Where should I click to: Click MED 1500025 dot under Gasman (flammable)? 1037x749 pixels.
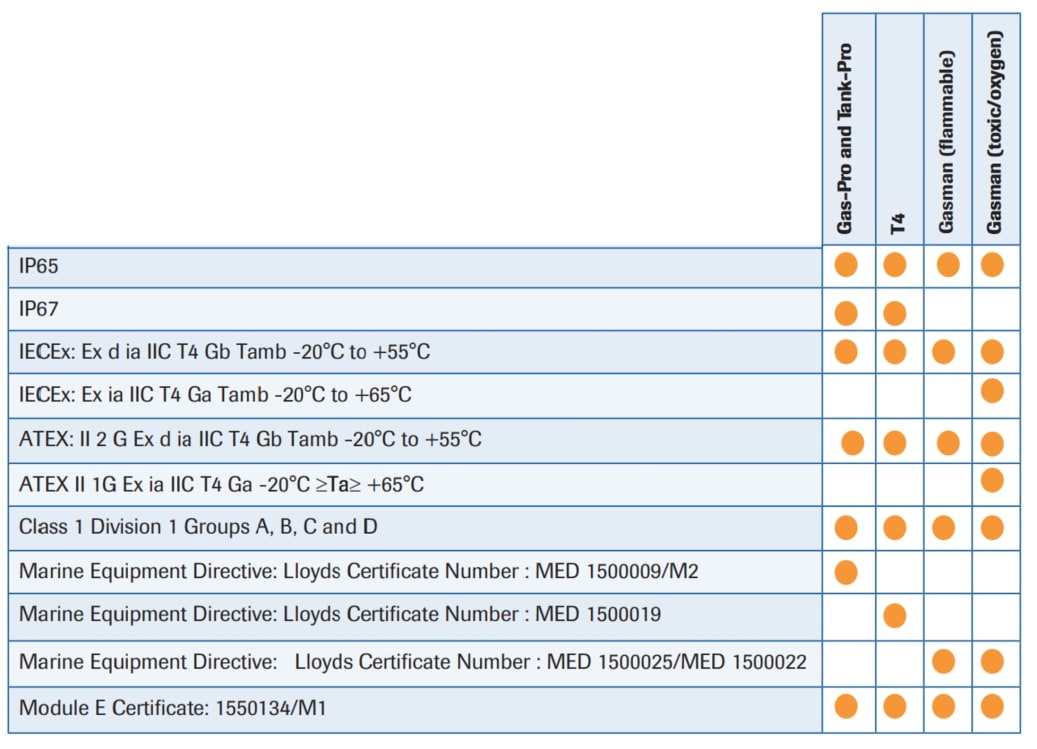point(943,661)
